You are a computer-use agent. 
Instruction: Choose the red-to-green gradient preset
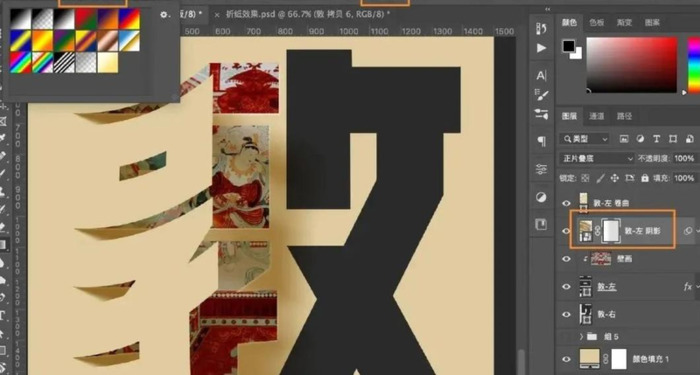85,19
